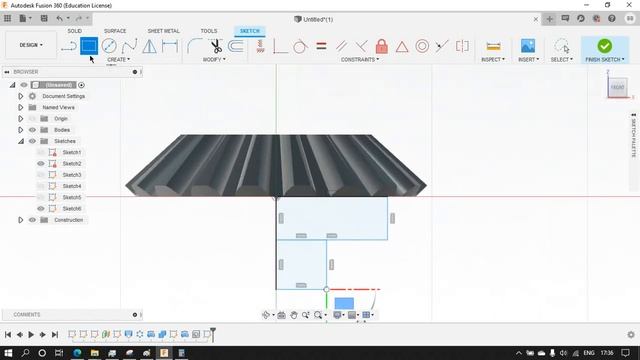
Task: Expand the Construction folder node
Action: tap(20, 220)
